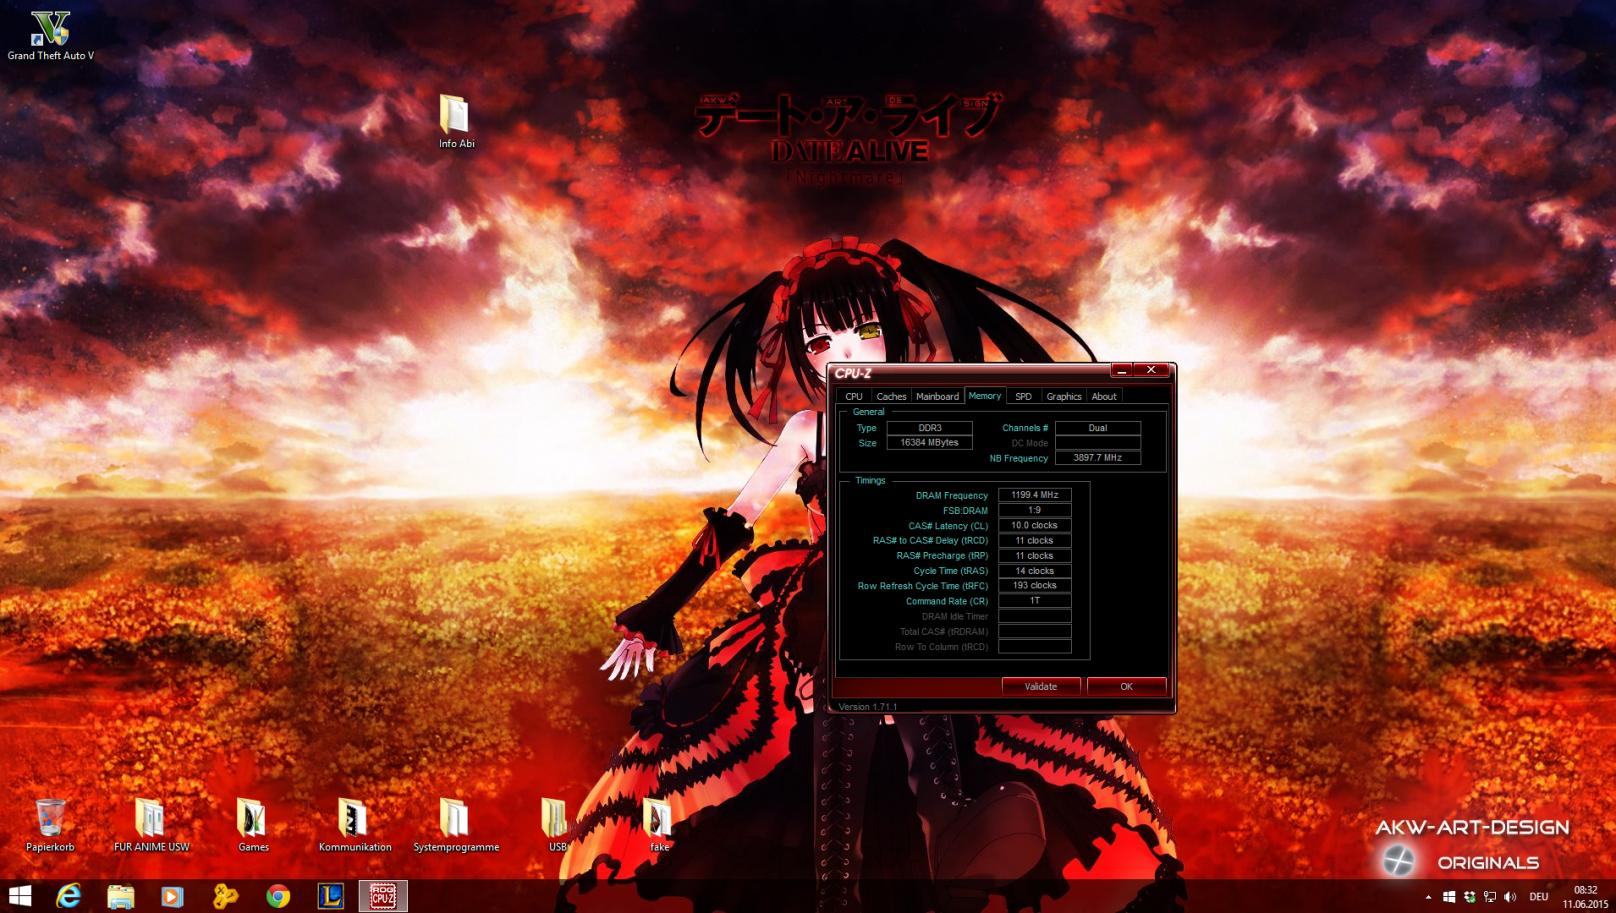1616x913 pixels.
Task: Click the CPU-Z window title text
Action: (853, 373)
